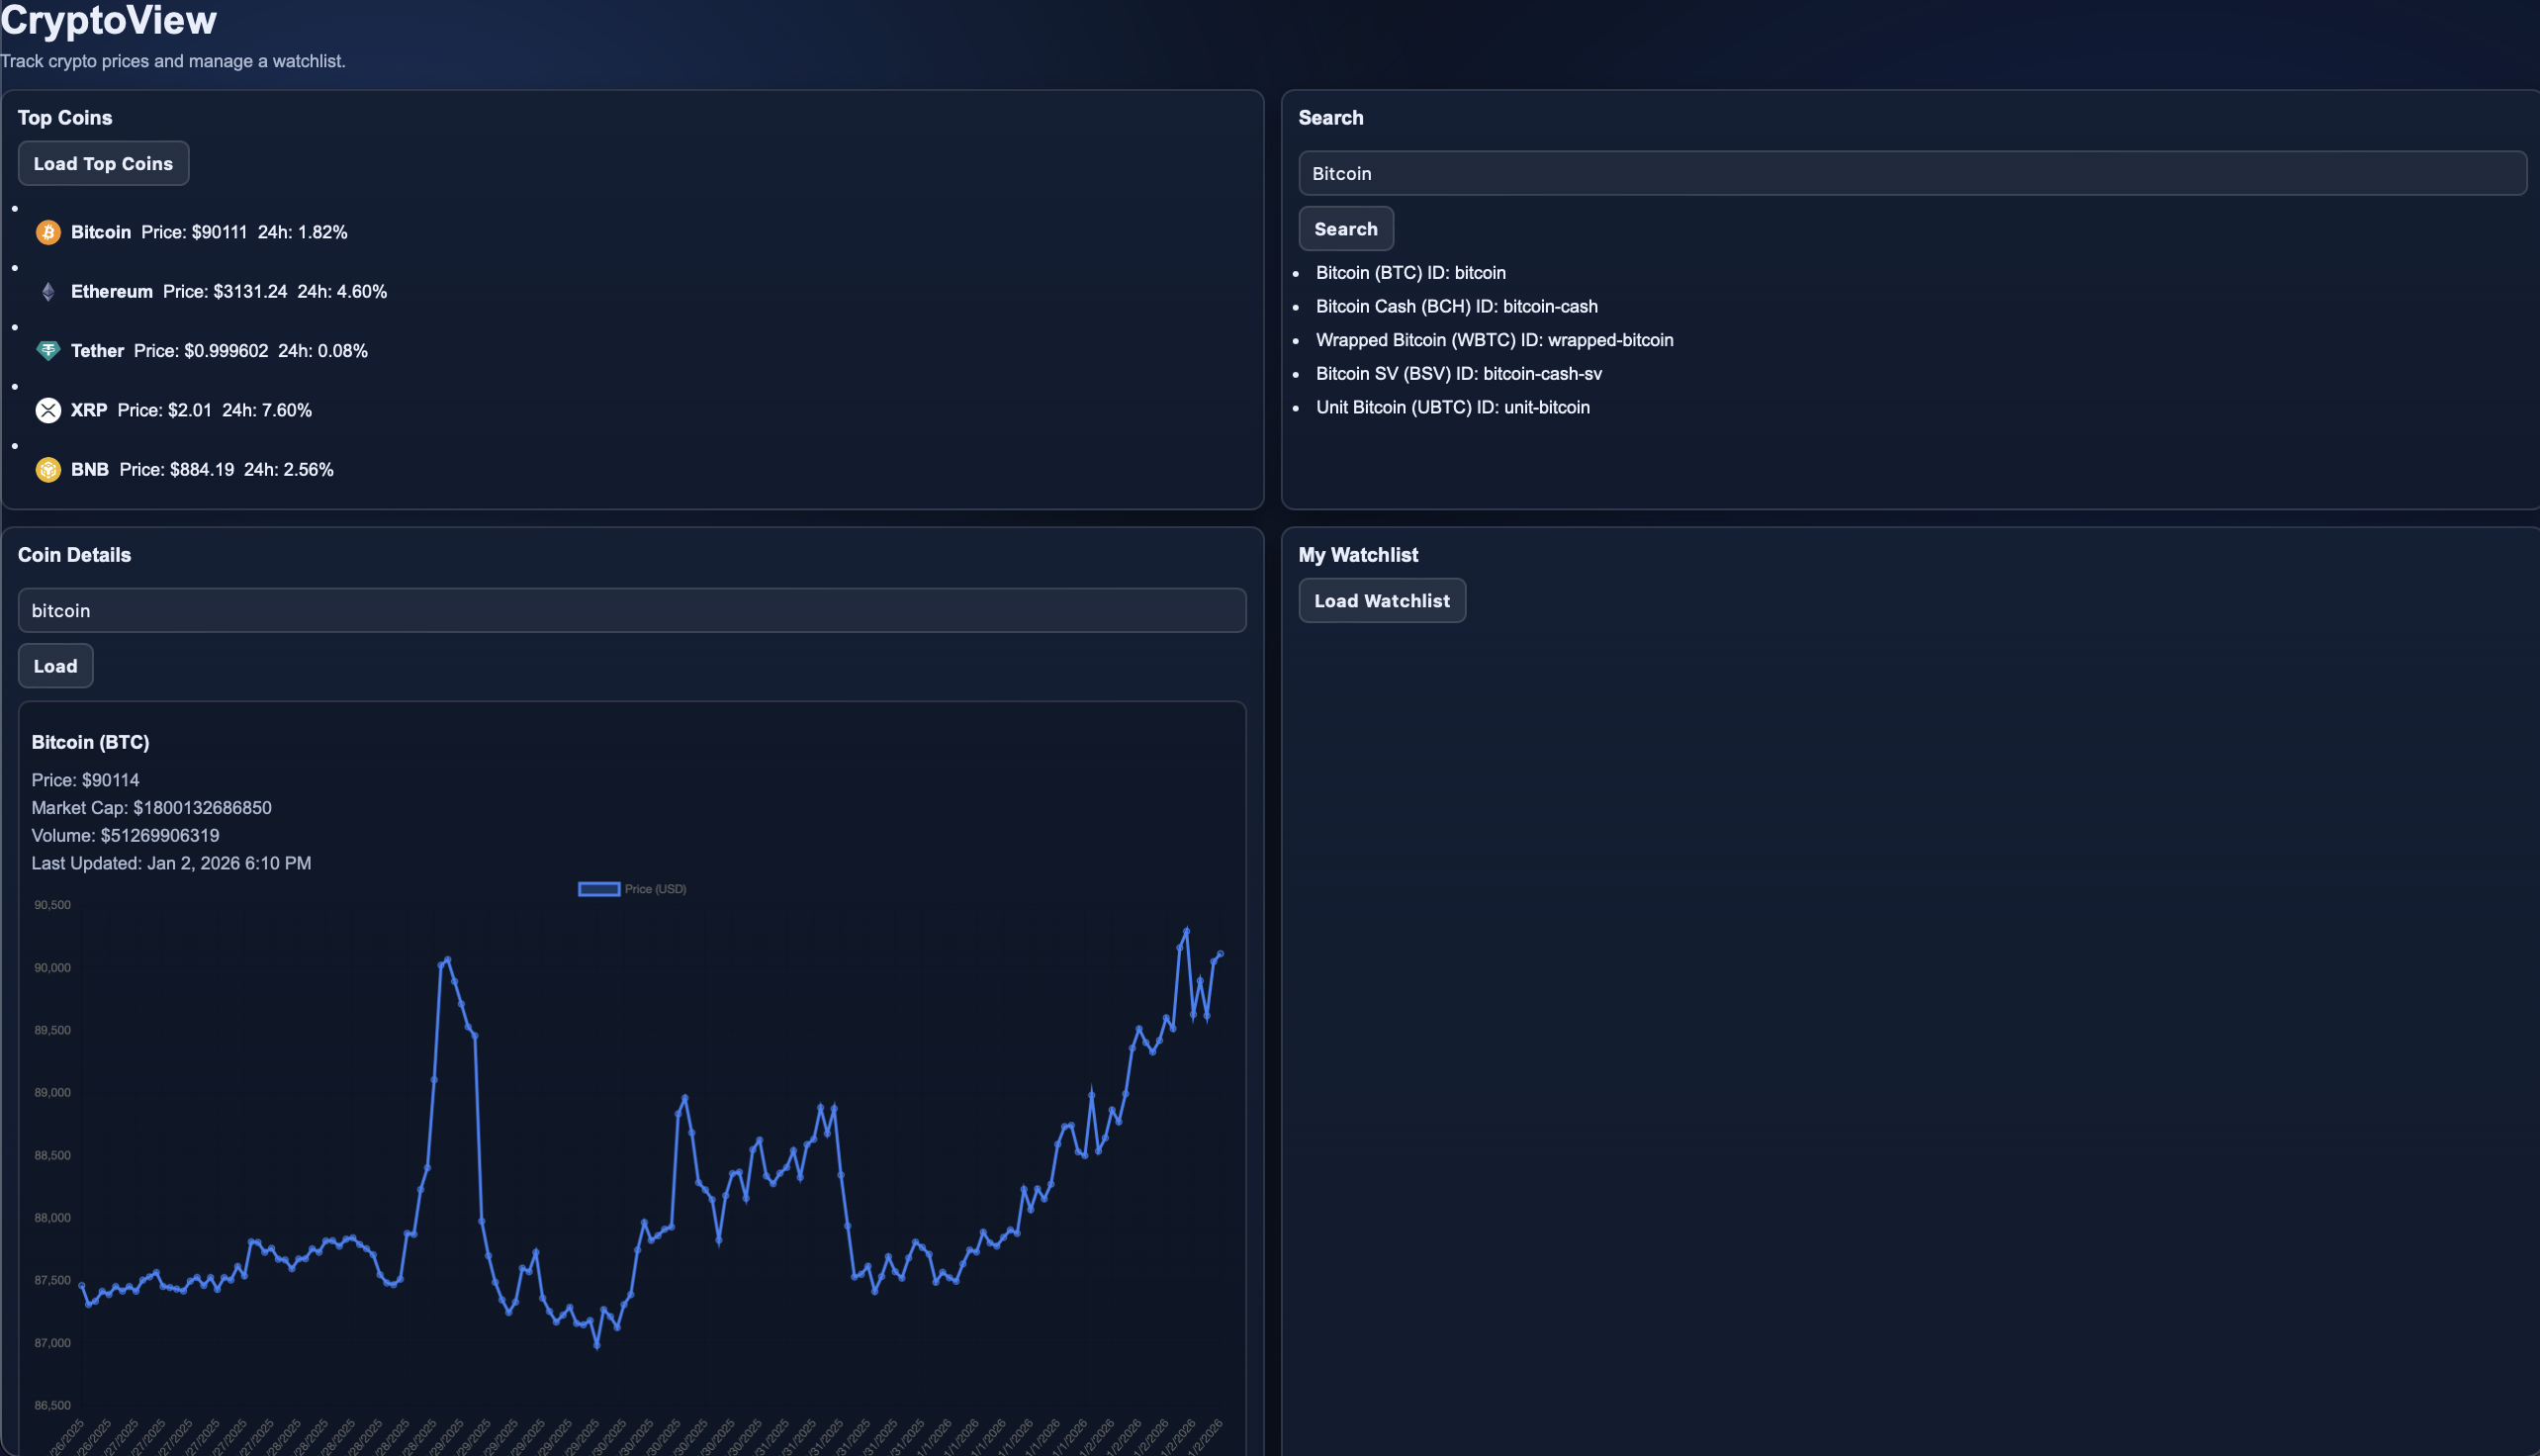
Task: Click the Ethereum diamond logo icon
Action: click(x=48, y=292)
